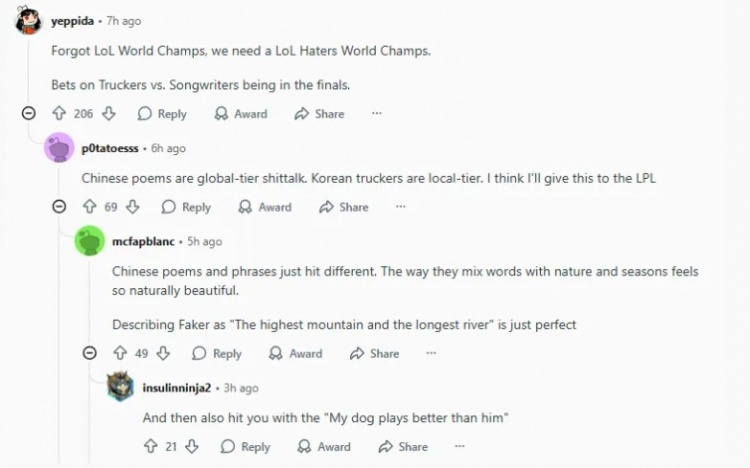Award insulinninja2's comment
750x468 pixels.
click(324, 446)
